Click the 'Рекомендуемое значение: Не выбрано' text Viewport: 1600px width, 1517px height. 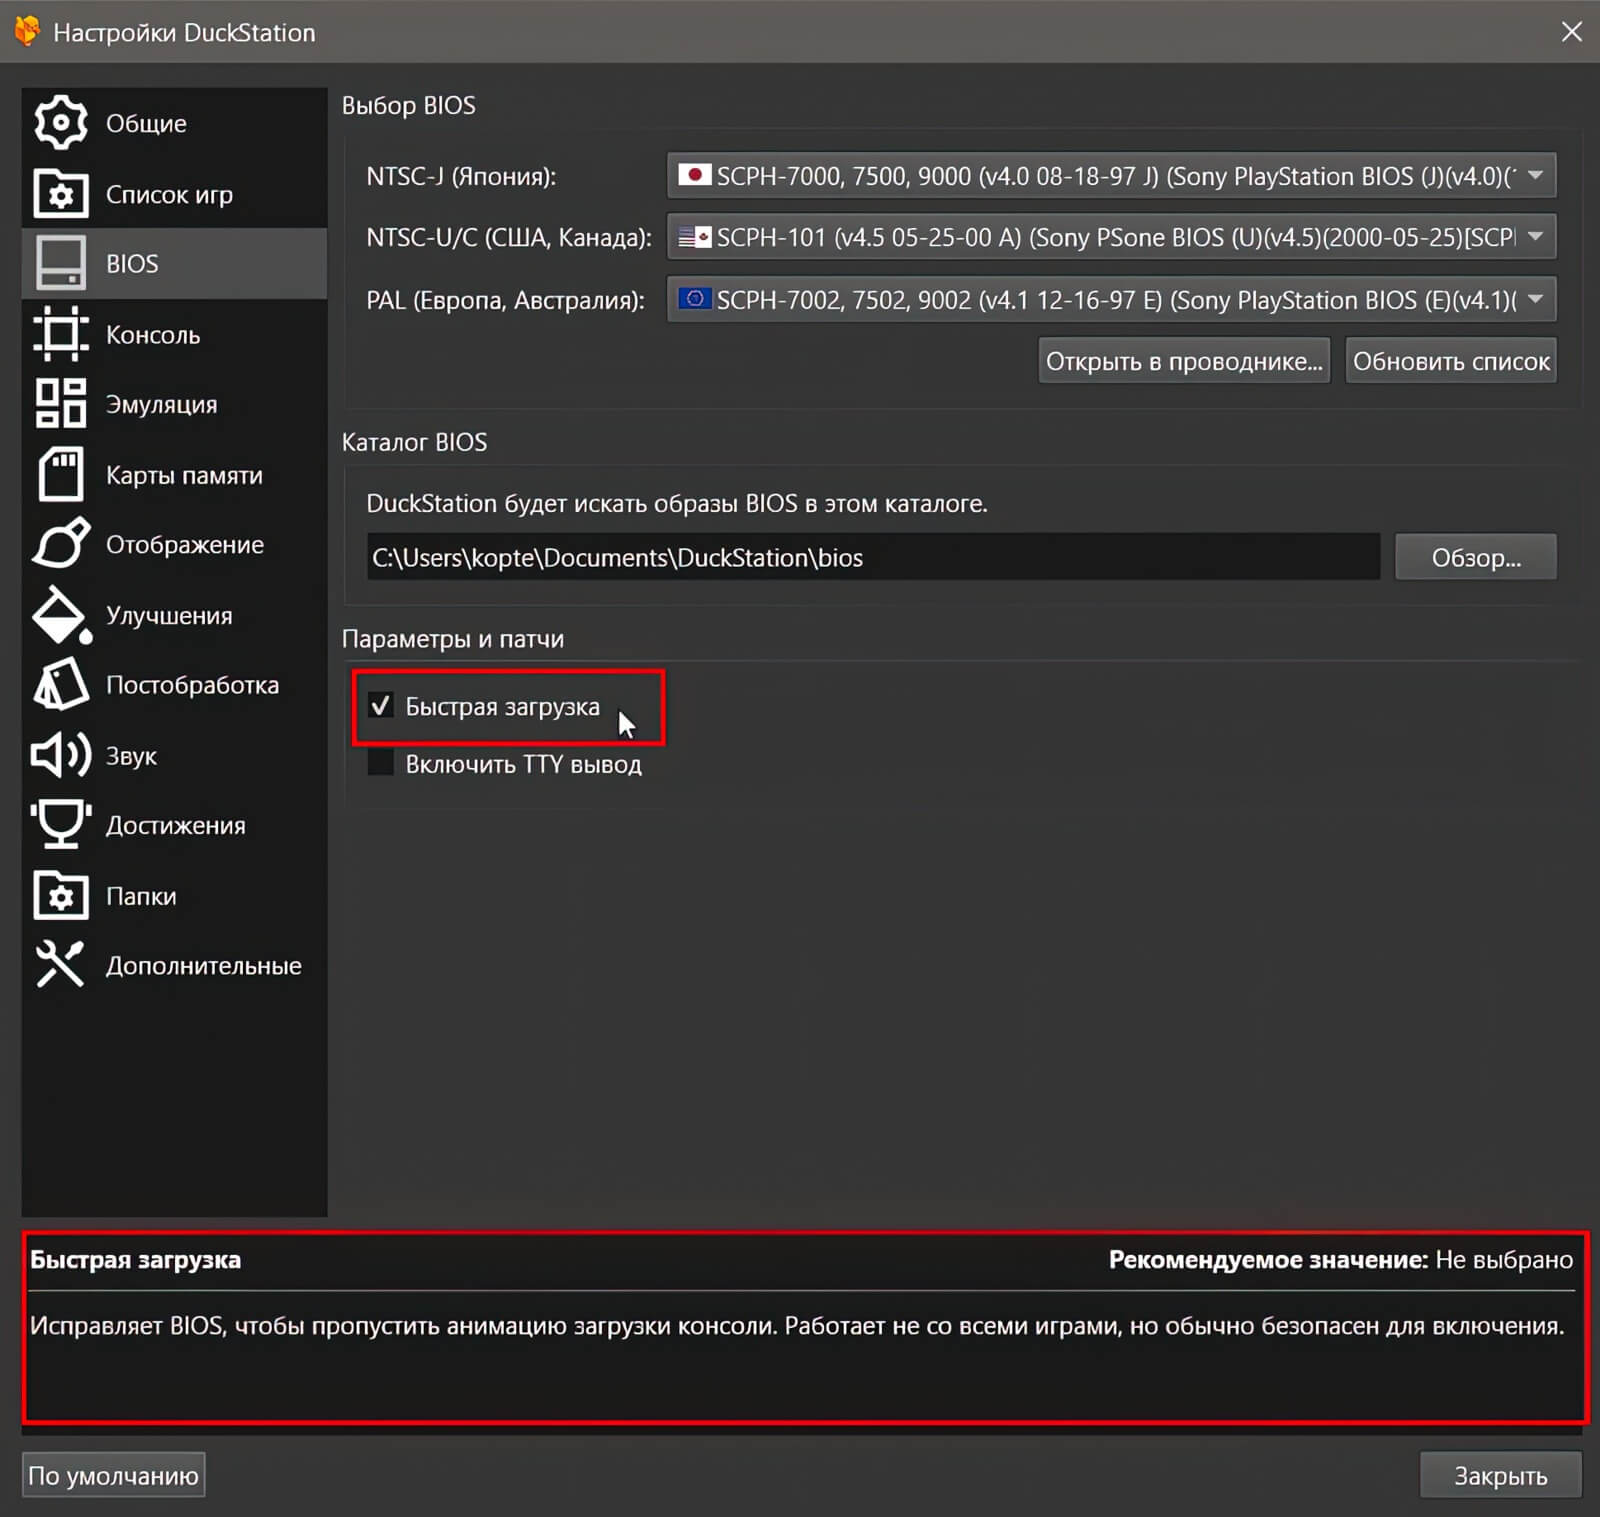coord(1340,1259)
